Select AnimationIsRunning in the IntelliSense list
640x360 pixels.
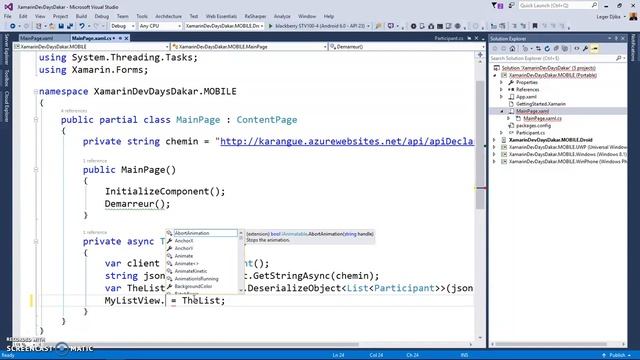click(196, 279)
